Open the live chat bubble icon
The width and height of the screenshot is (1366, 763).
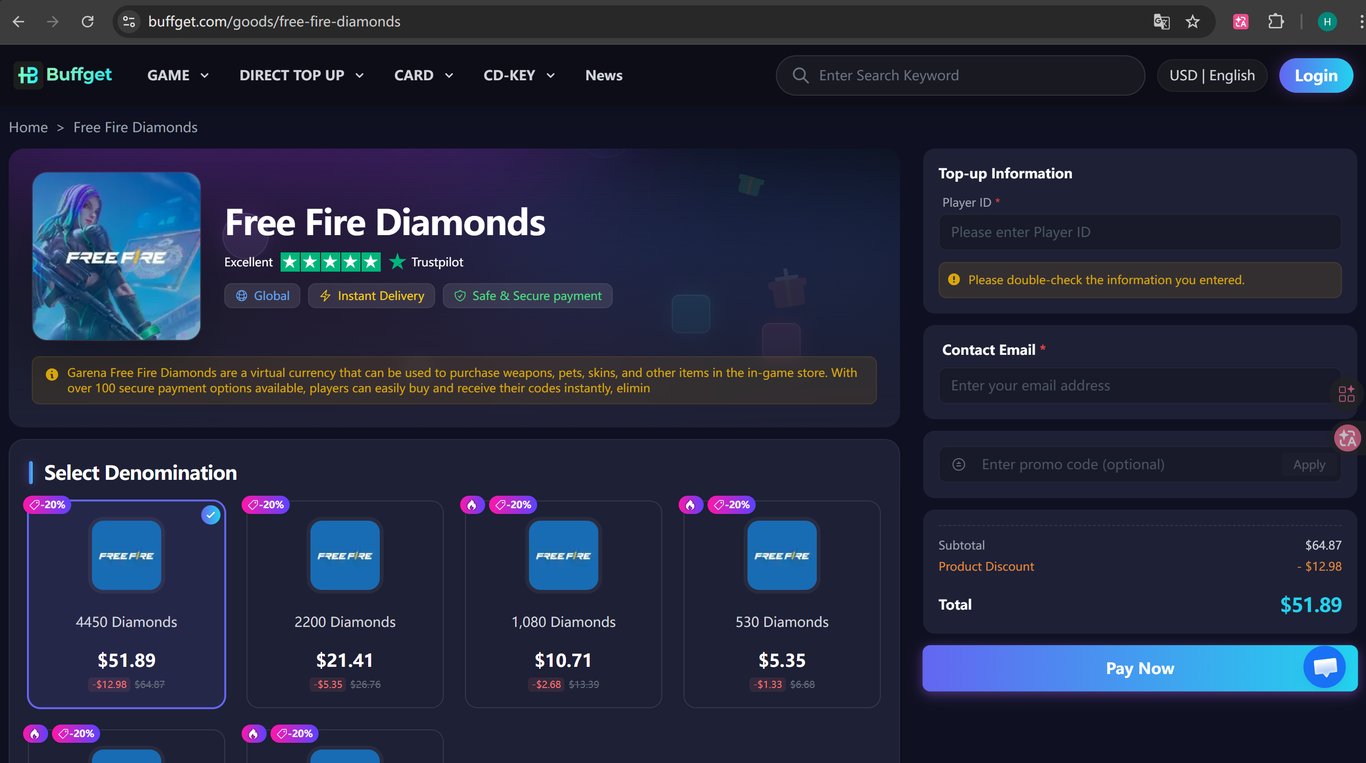click(1325, 667)
